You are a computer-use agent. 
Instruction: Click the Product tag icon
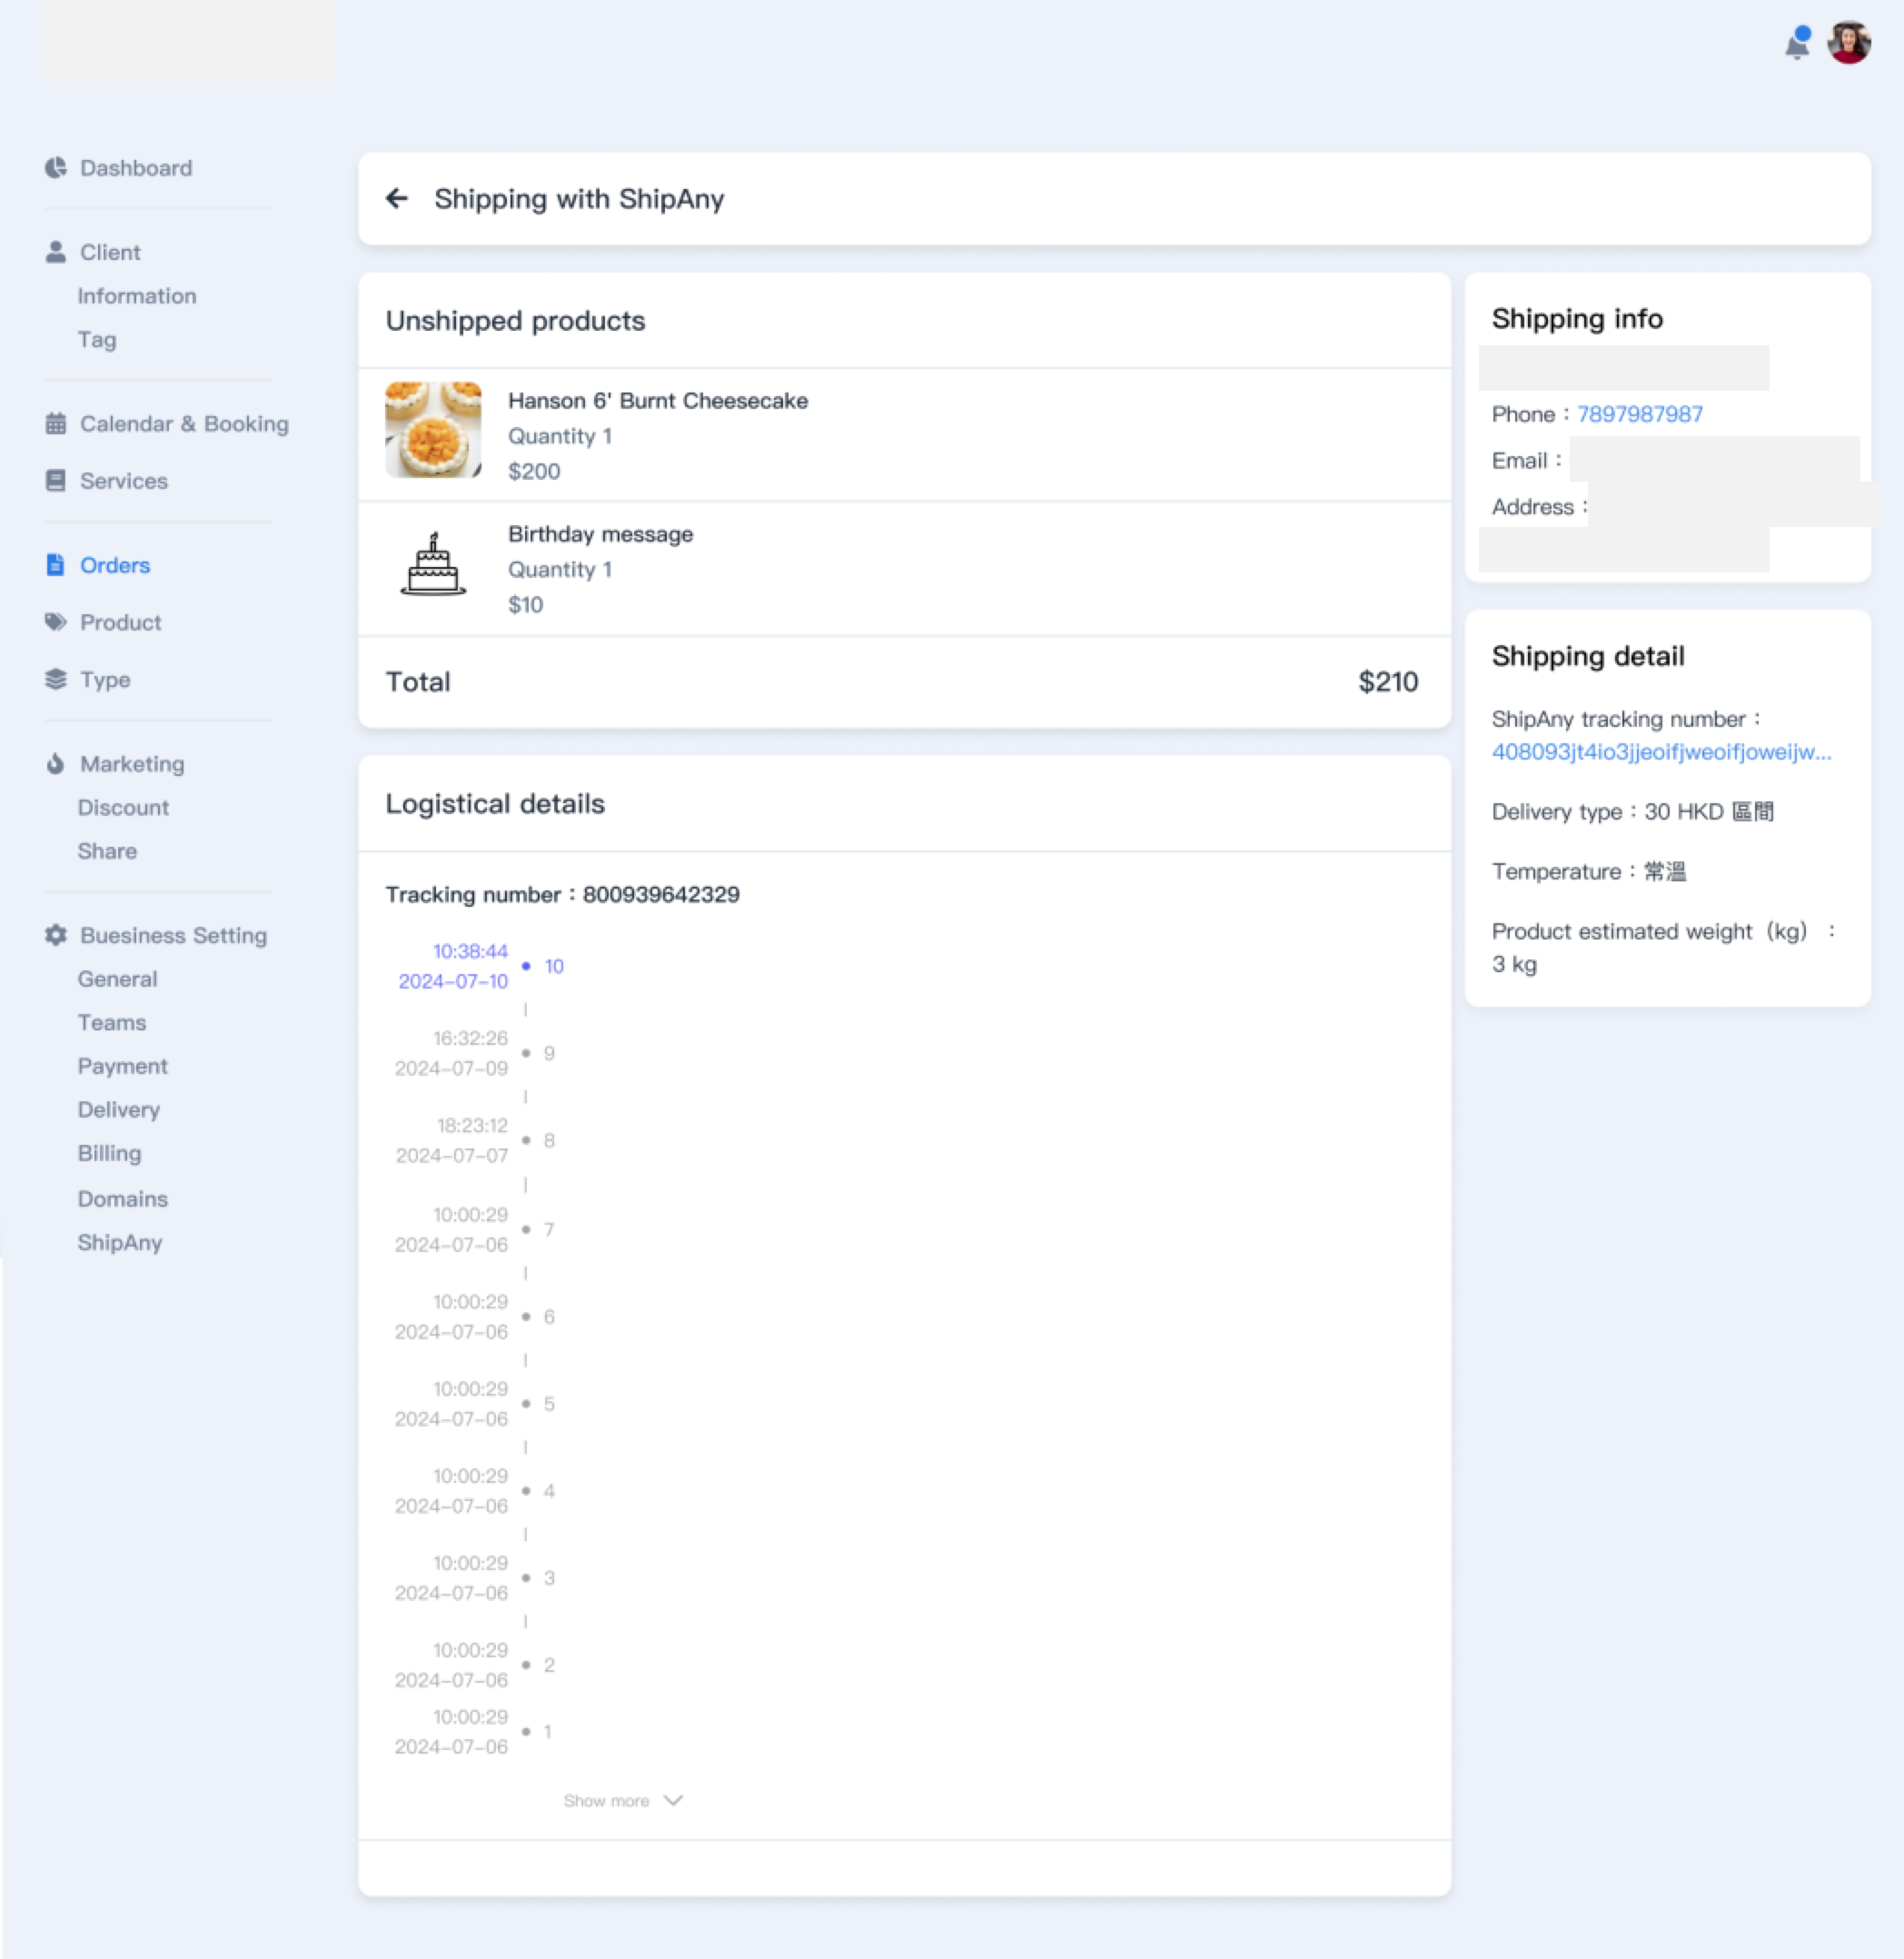56,622
